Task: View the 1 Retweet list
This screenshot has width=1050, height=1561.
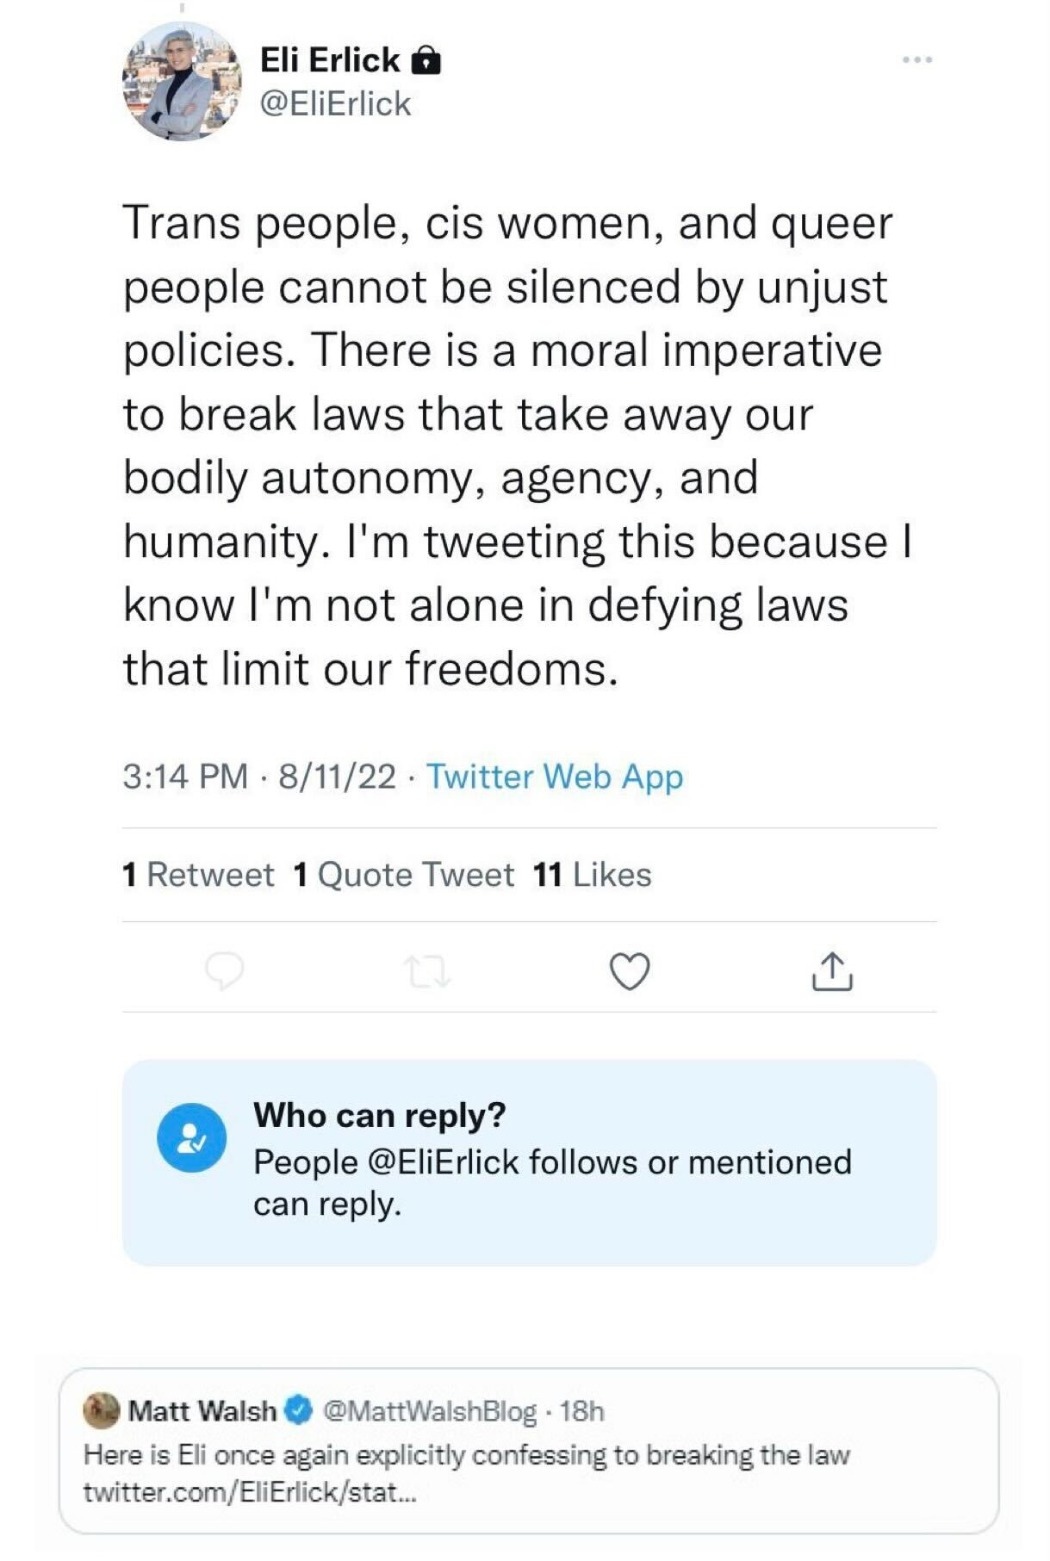Action: [x=198, y=875]
